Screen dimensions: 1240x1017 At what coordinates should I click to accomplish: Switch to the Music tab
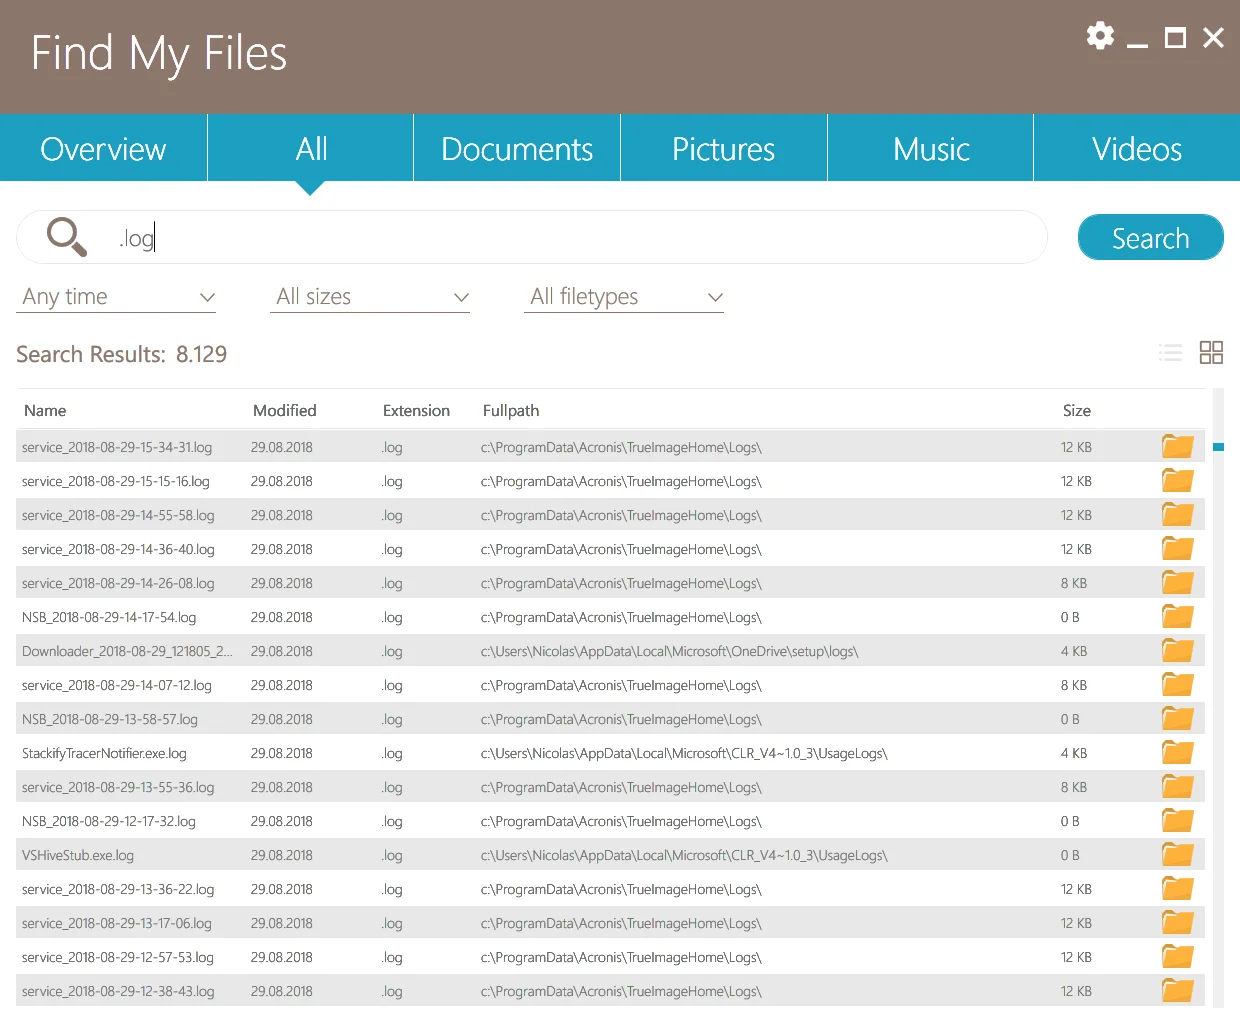coord(930,148)
